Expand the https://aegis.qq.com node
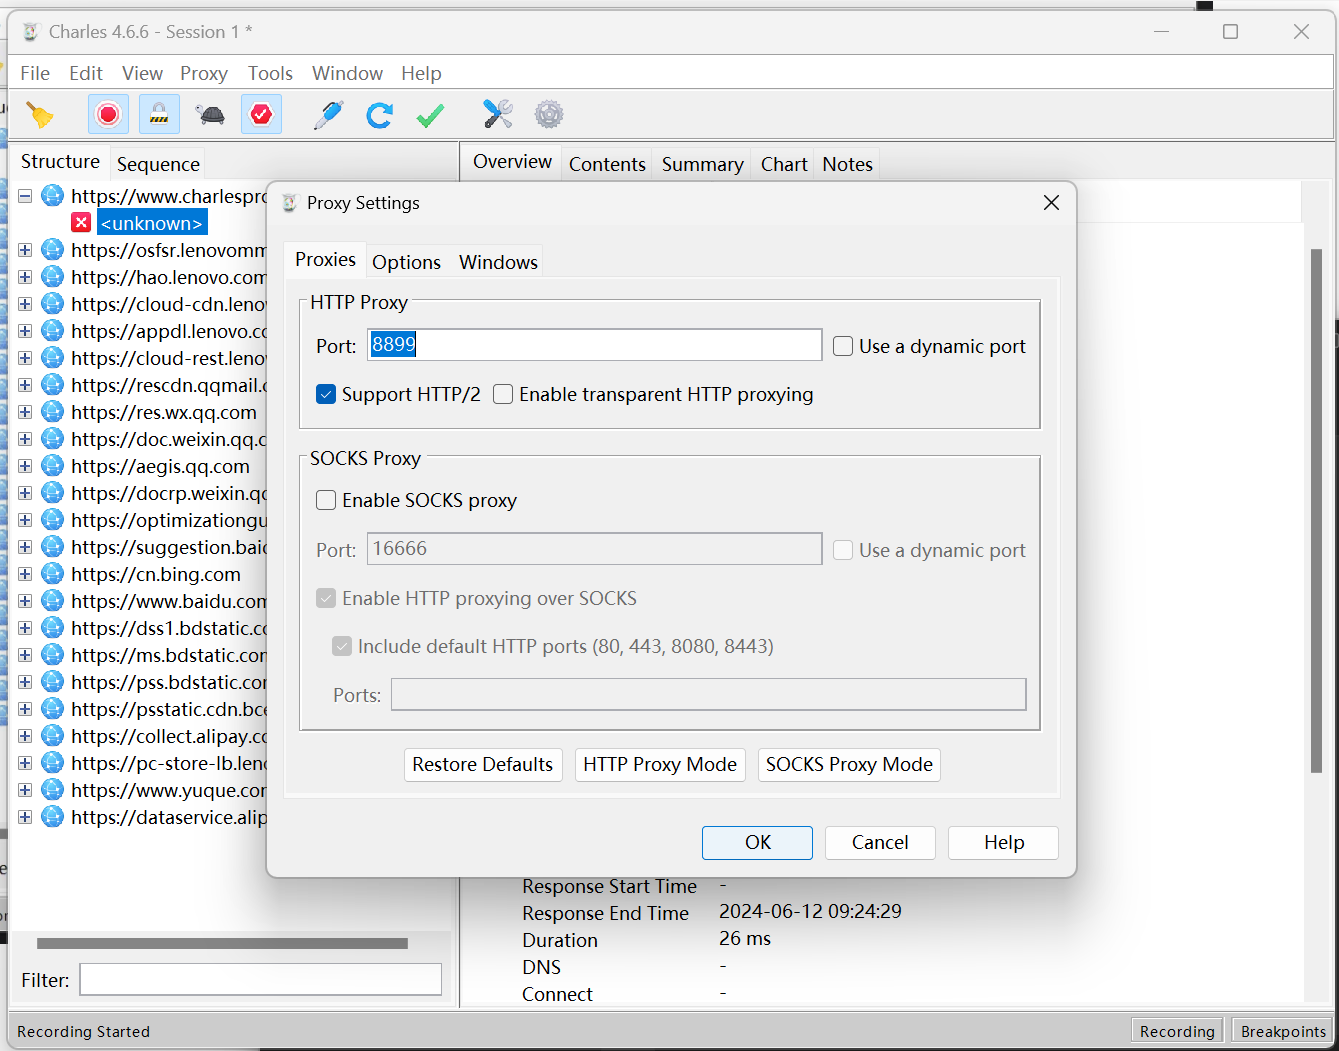1339x1051 pixels. 25,466
